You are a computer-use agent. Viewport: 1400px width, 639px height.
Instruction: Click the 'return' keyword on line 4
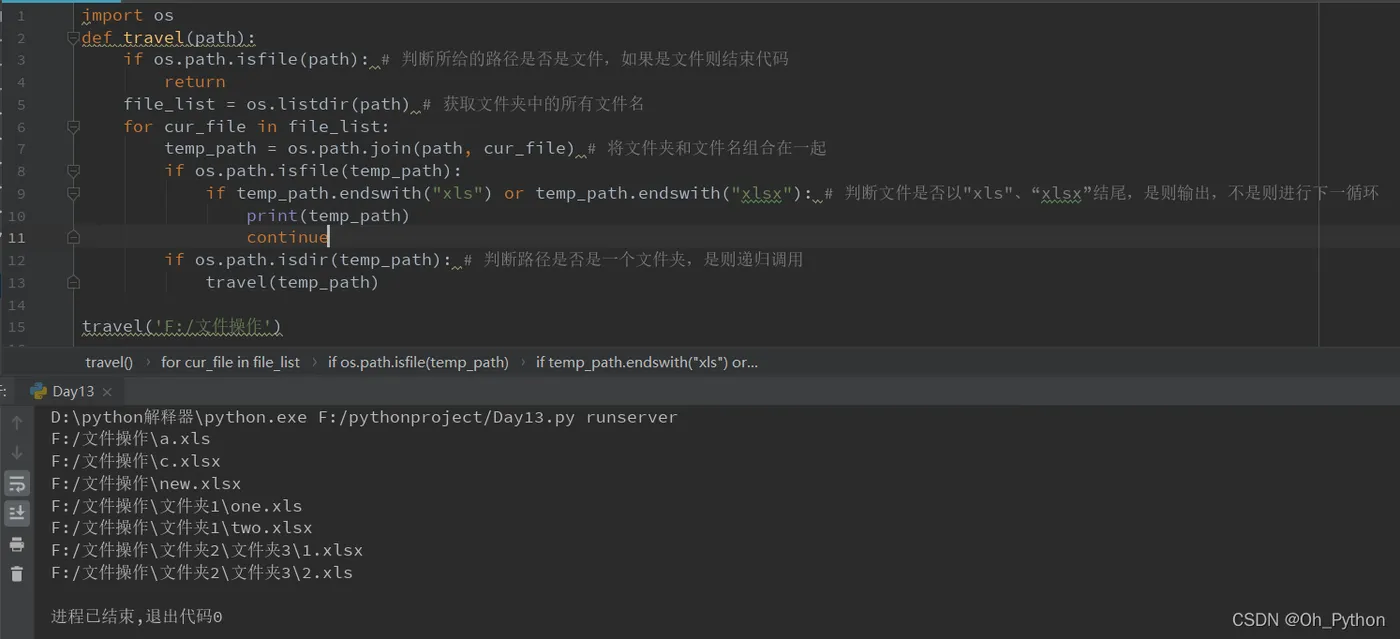(195, 82)
